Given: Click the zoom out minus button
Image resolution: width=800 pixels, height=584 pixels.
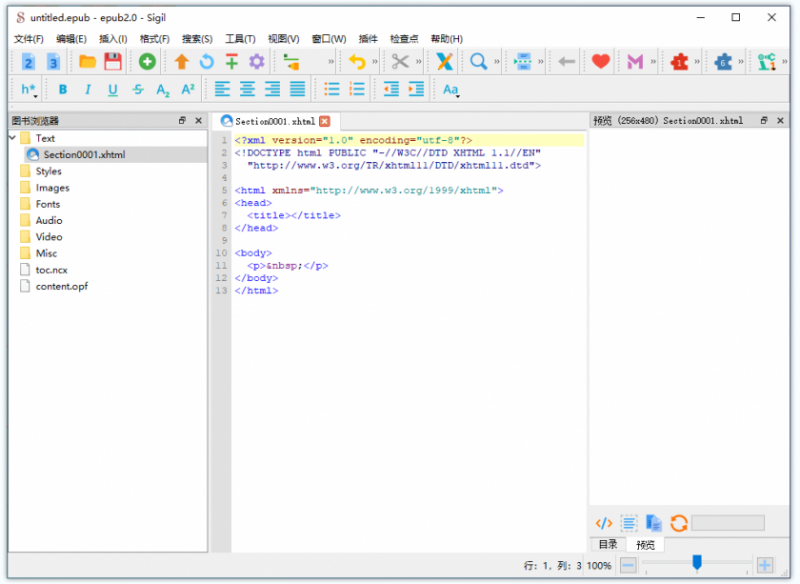Looking at the screenshot, I should (x=628, y=565).
